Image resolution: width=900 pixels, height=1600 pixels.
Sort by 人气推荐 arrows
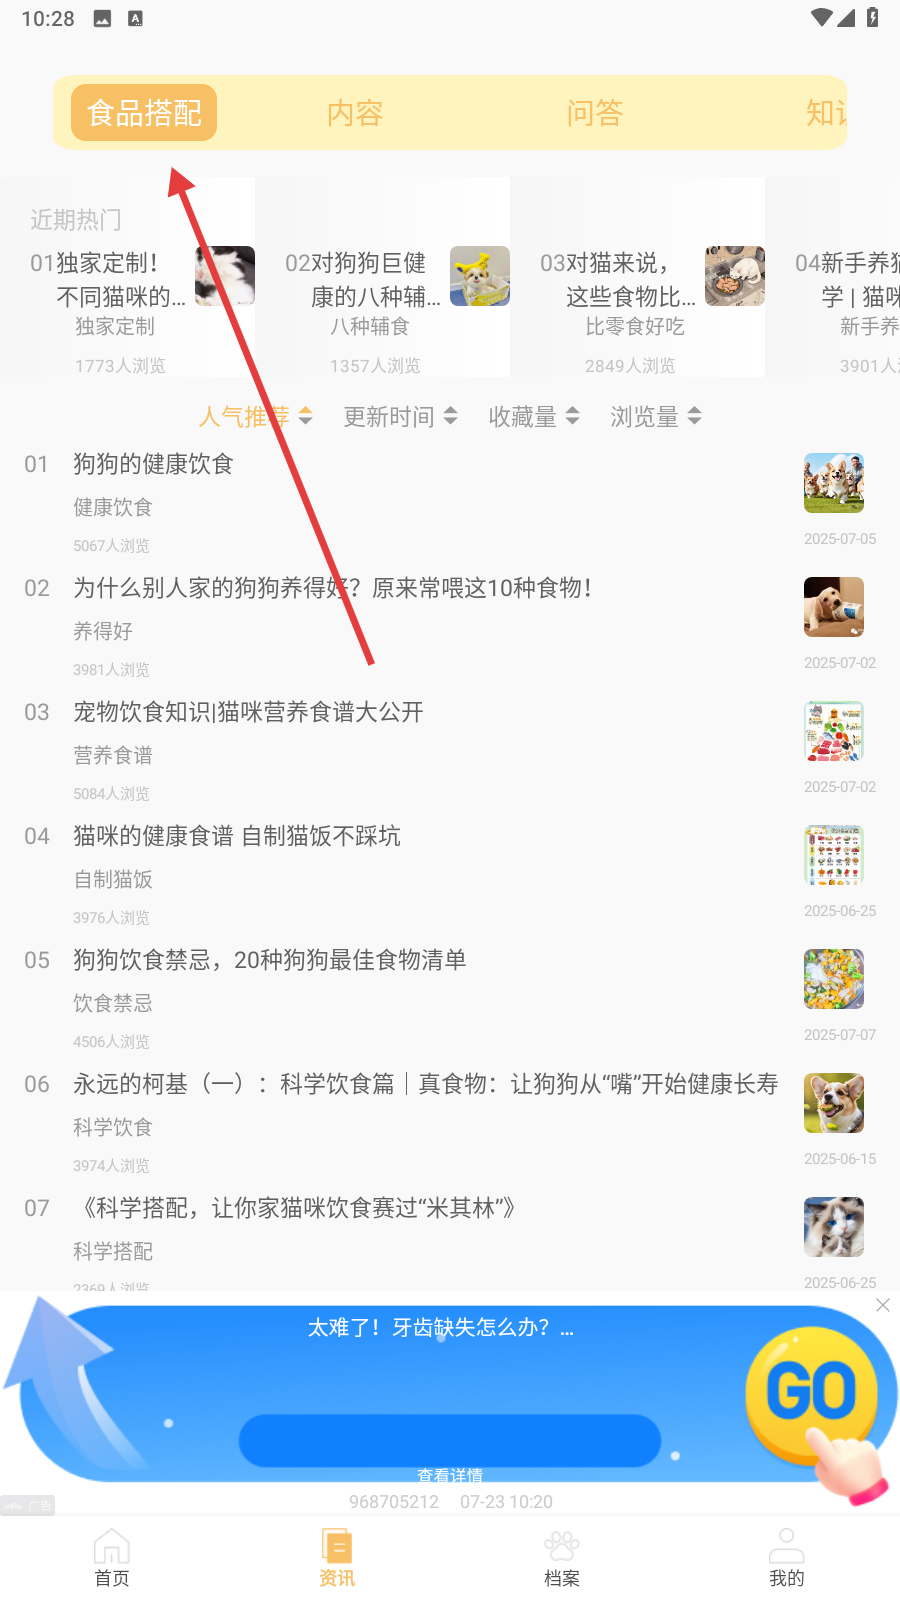tap(306, 416)
